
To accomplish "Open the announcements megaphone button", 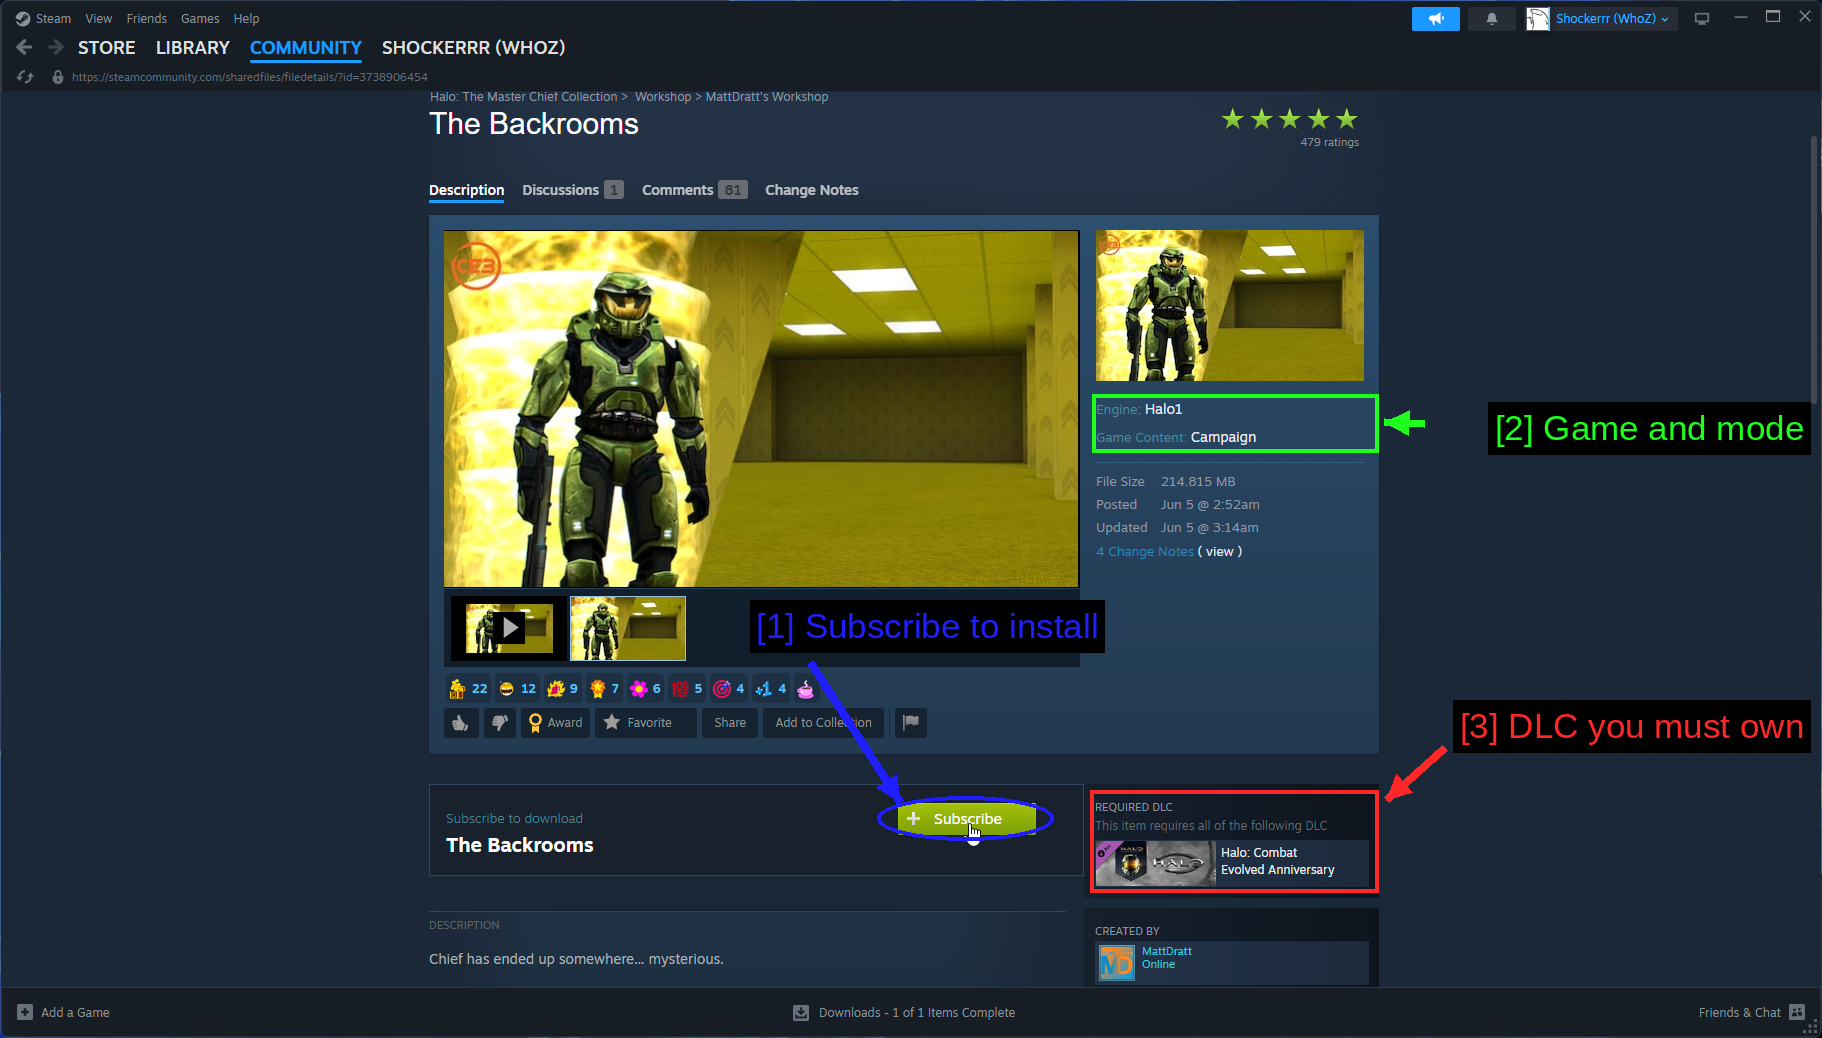I will coord(1435,19).
